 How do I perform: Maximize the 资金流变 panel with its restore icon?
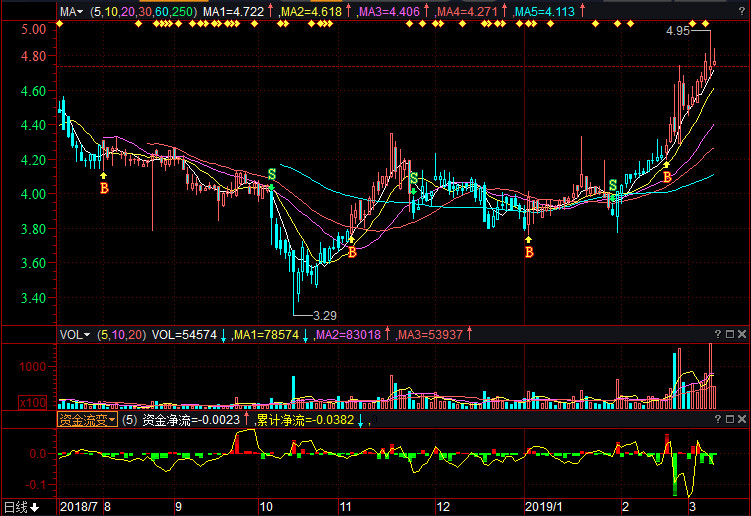pos(729,421)
